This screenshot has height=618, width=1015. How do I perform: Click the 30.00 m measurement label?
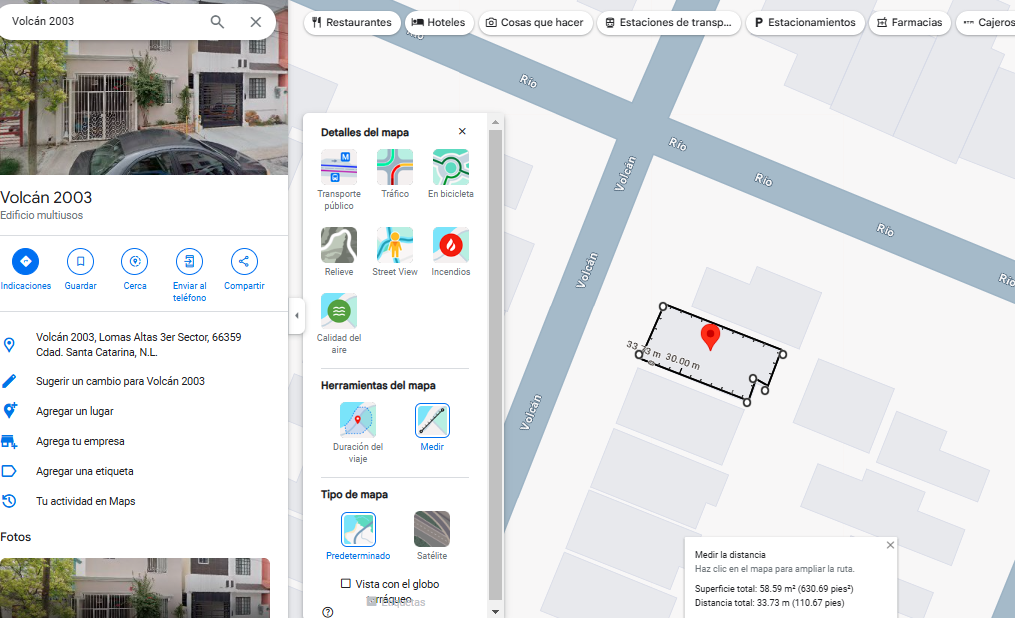[682, 361]
